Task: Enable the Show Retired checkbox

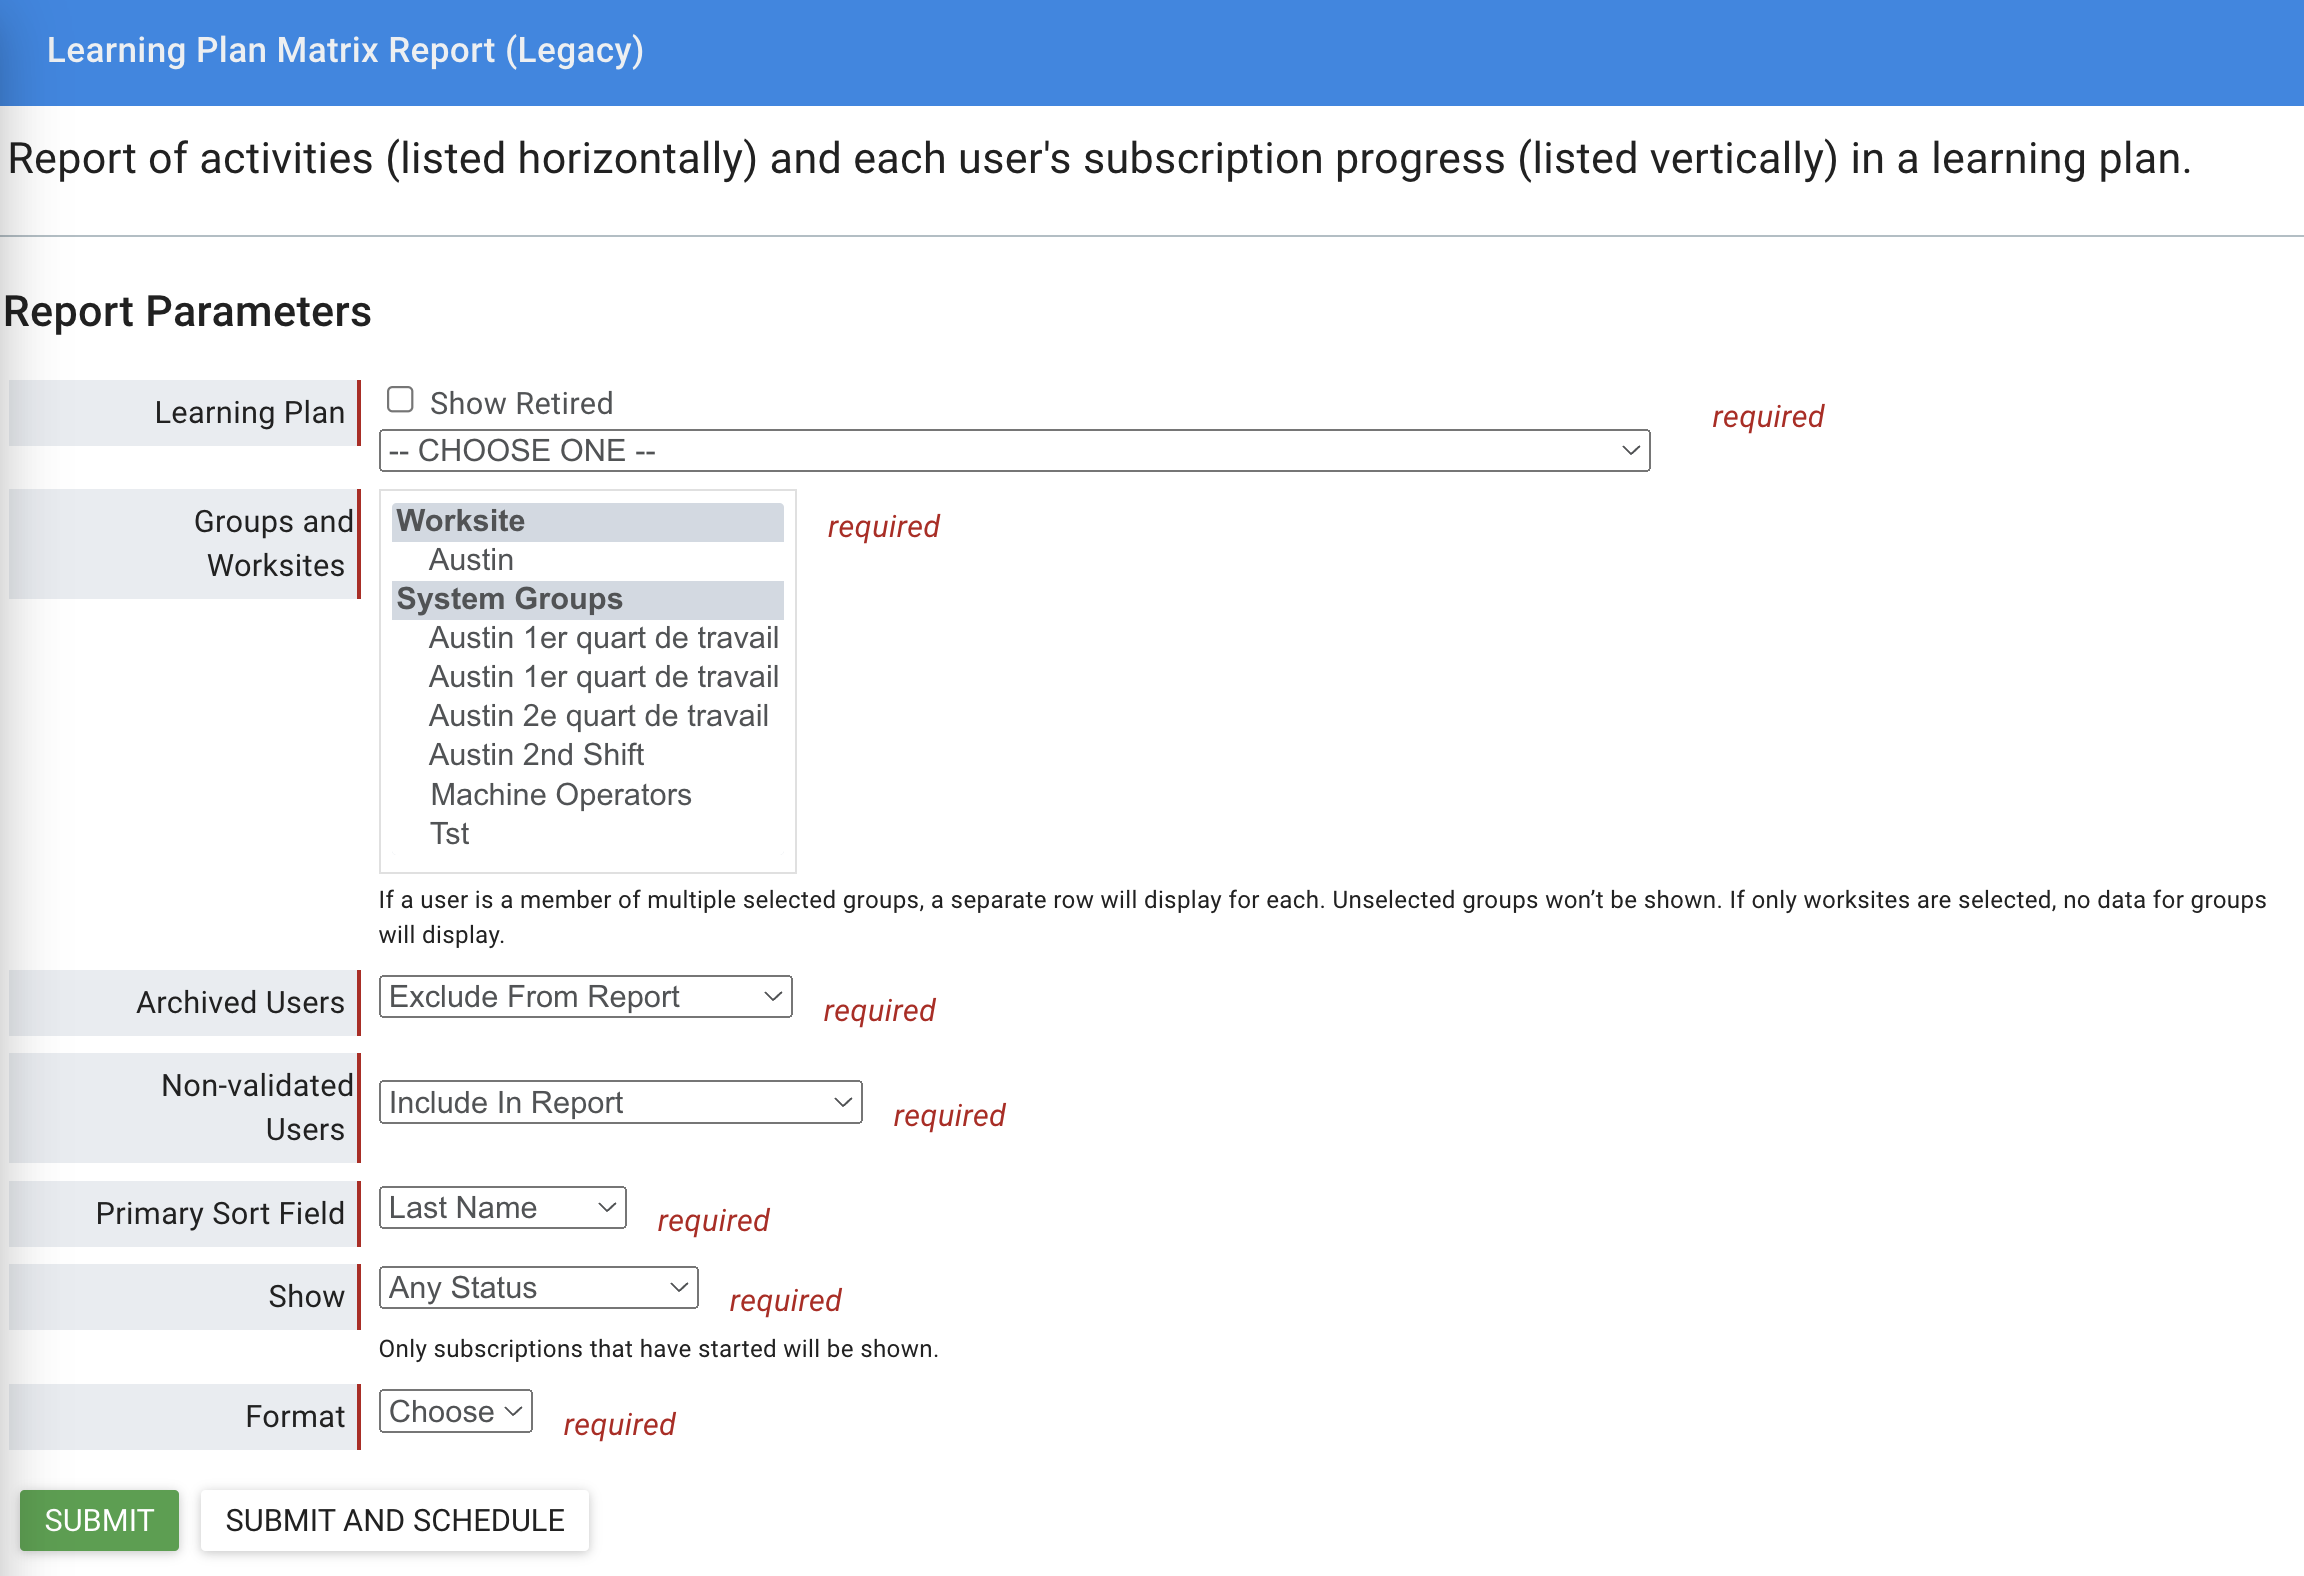Action: coord(400,400)
